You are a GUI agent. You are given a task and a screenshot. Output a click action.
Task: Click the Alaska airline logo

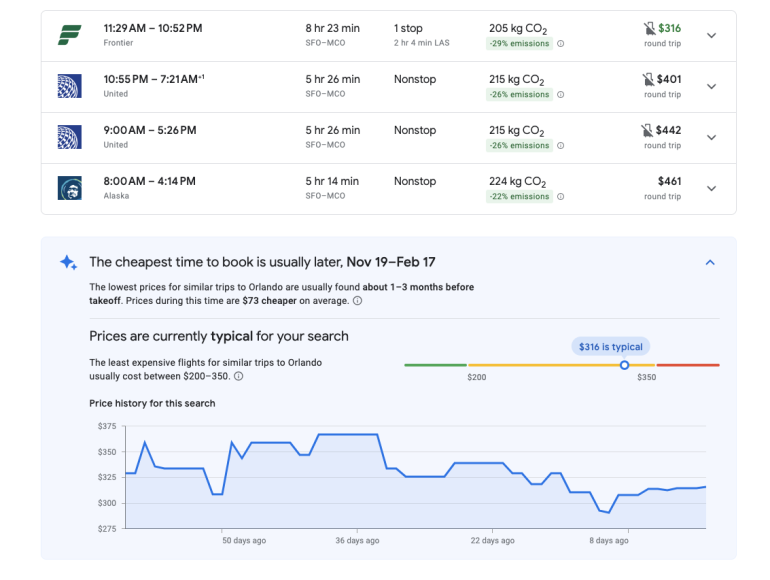pos(69,188)
